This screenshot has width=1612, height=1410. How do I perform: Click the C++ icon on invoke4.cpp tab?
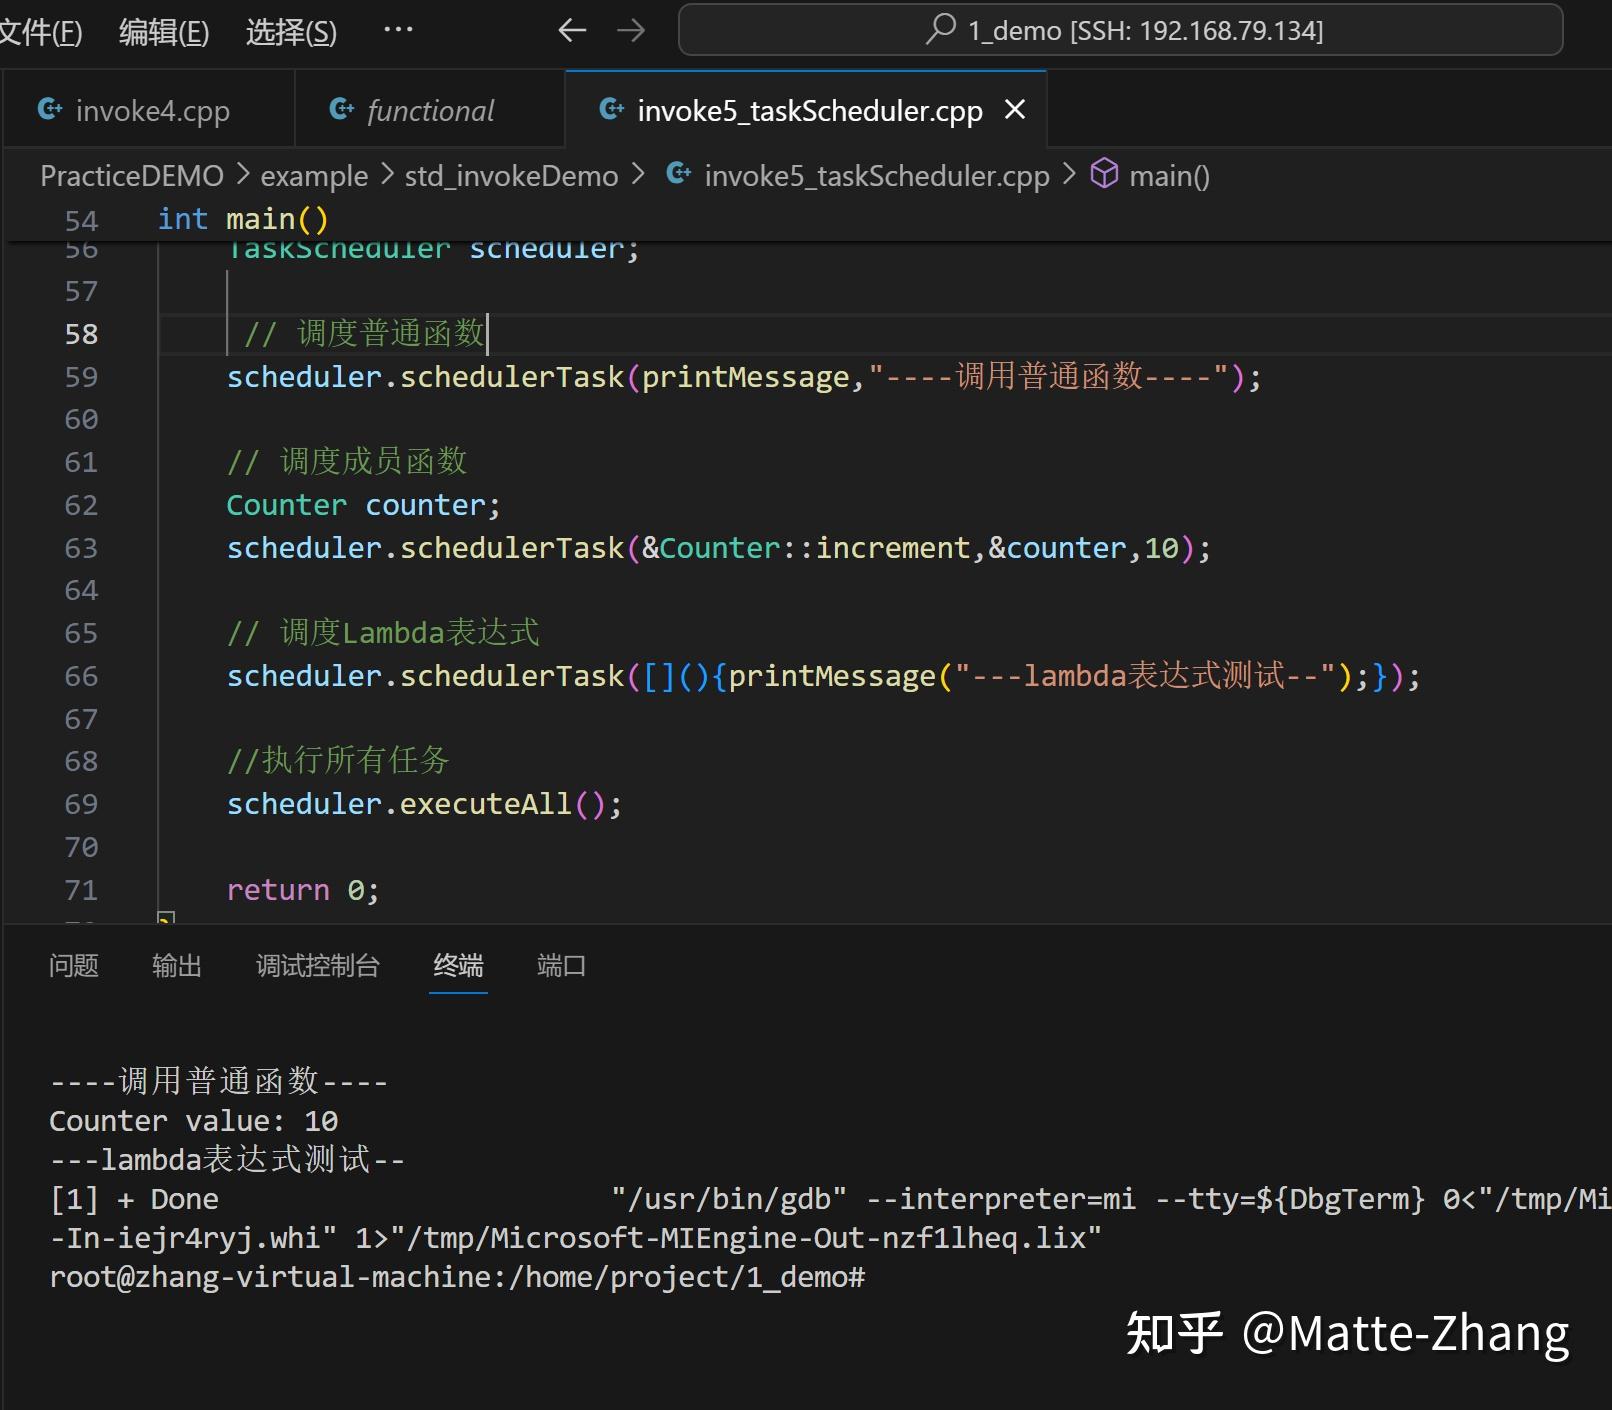click(49, 110)
